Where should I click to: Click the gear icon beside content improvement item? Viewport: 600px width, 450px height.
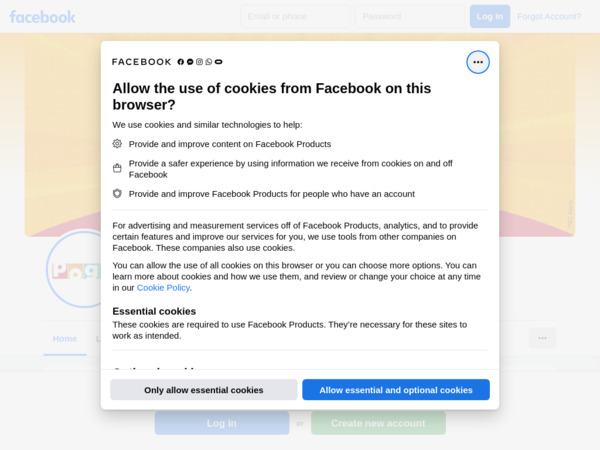[x=117, y=143]
